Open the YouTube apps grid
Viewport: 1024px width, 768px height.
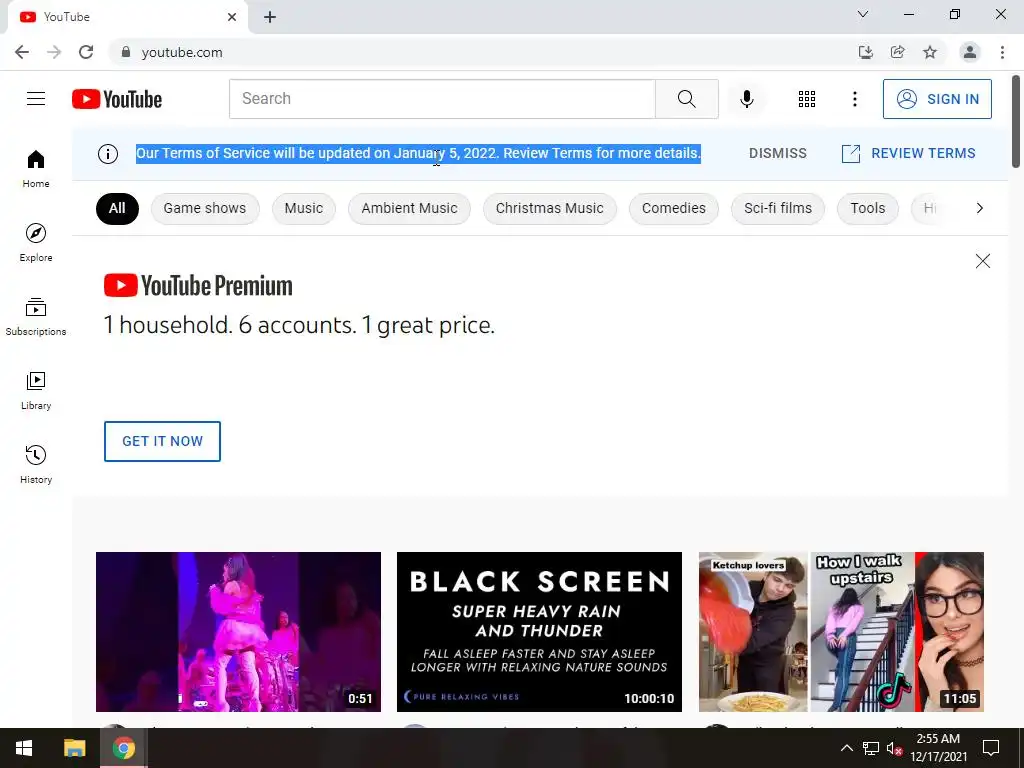807,99
